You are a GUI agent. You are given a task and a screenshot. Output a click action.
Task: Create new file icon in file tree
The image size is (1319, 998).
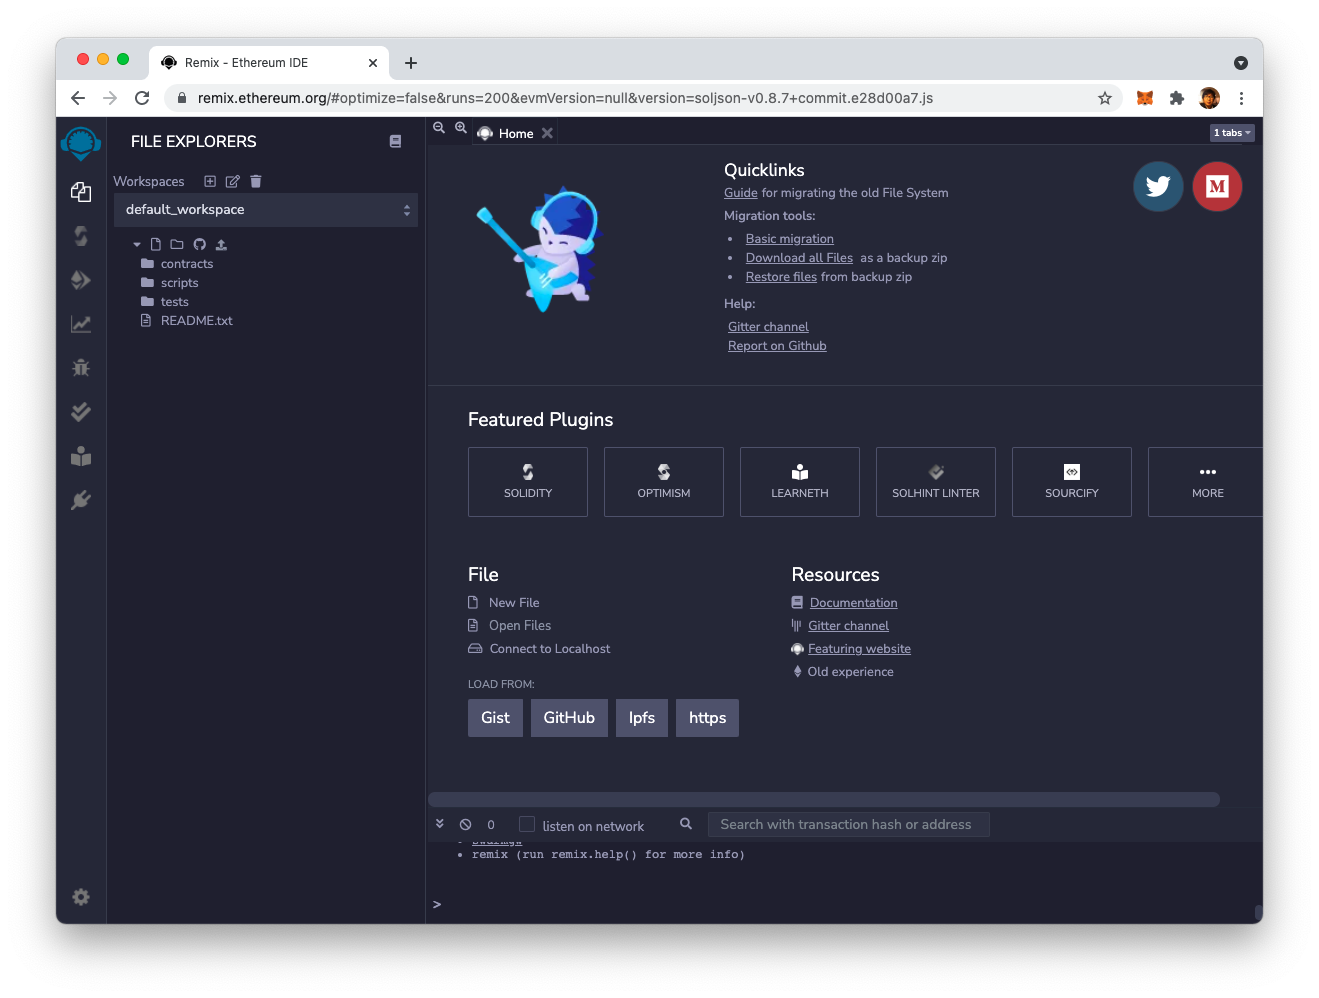coord(156,244)
